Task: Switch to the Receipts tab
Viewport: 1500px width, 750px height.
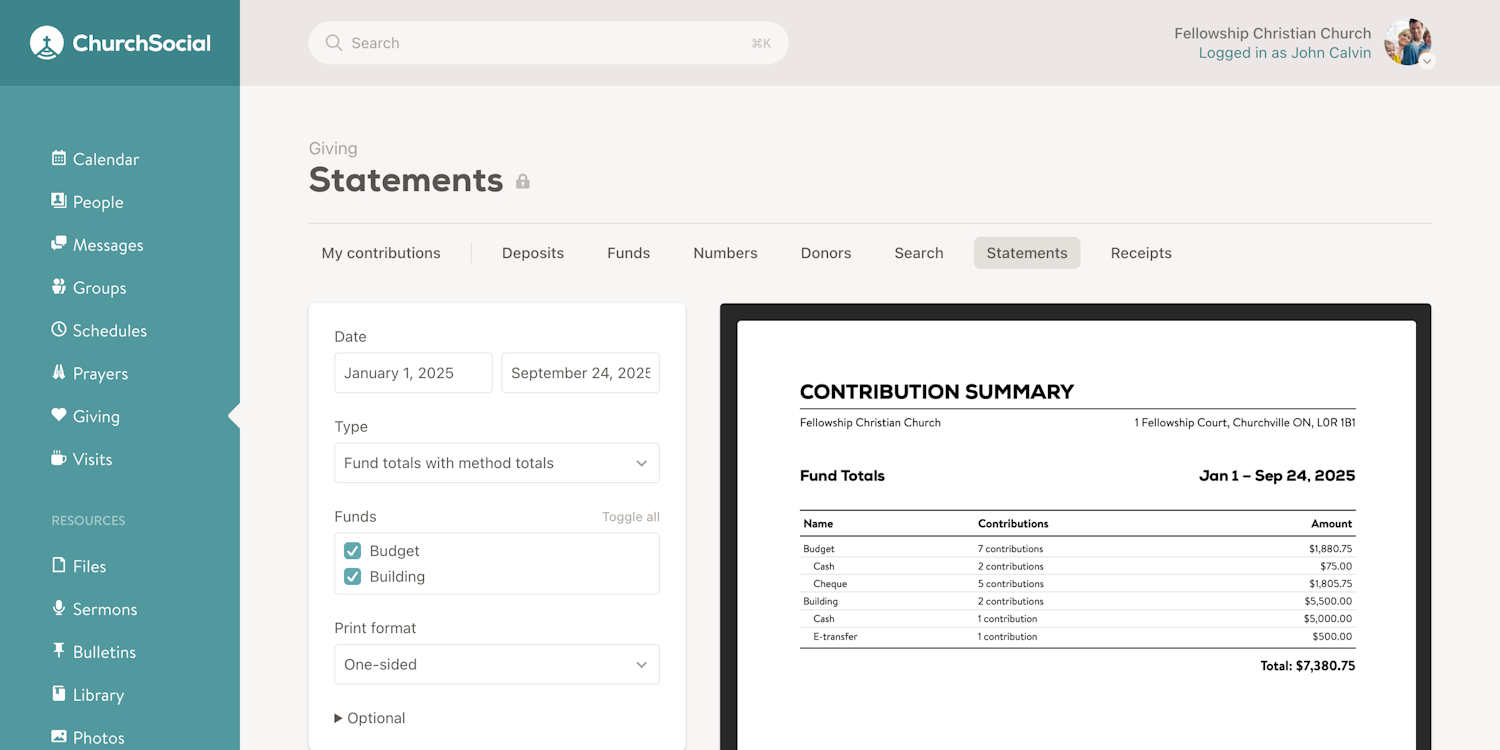Action: (x=1140, y=253)
